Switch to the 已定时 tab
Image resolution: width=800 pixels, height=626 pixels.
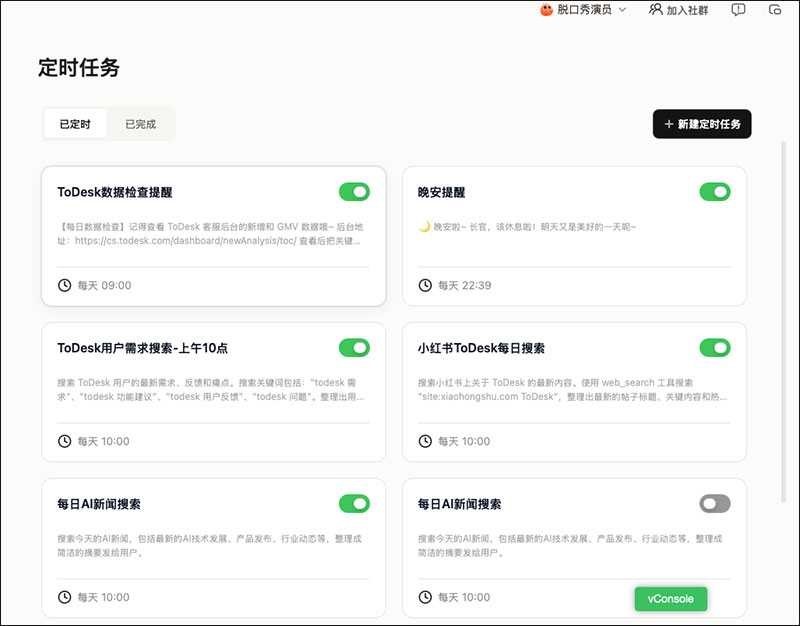(75, 124)
